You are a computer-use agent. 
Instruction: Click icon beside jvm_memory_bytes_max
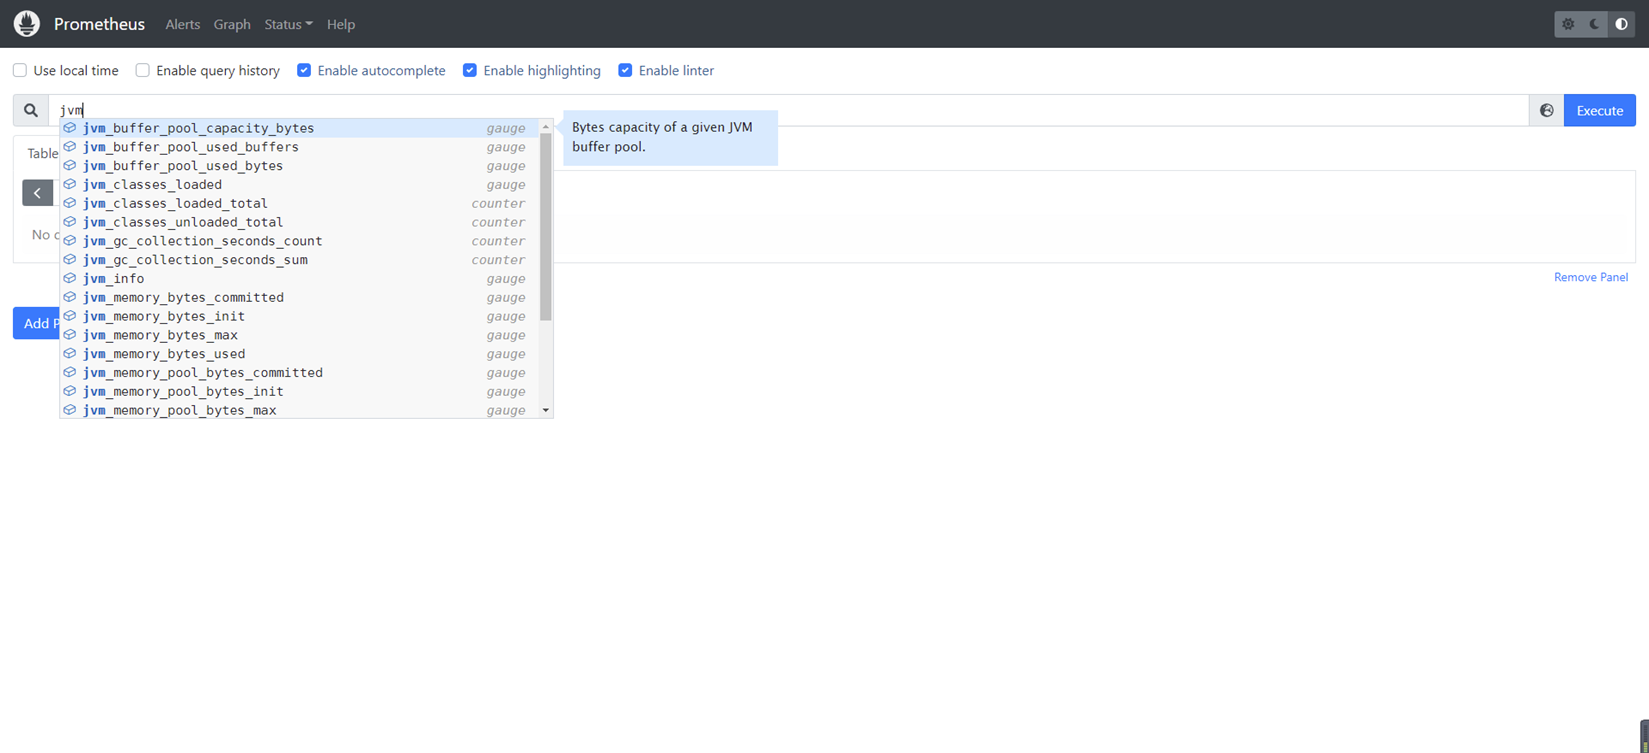click(70, 335)
